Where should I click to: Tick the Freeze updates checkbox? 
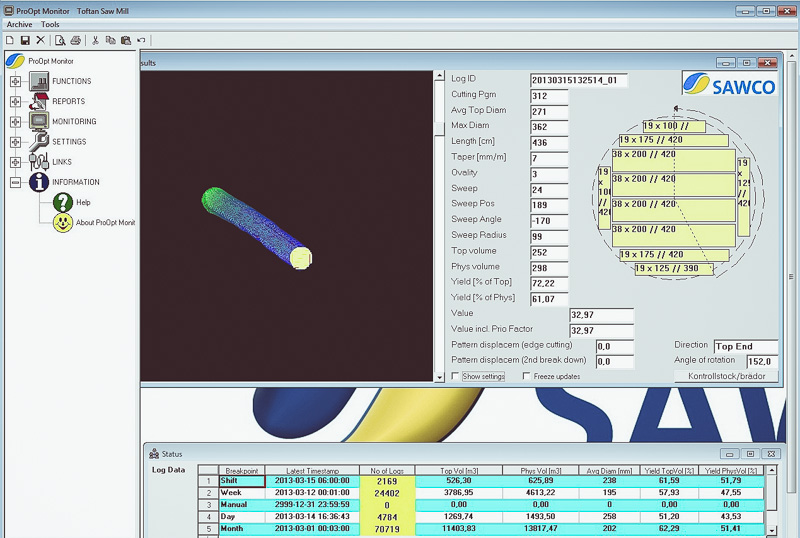coord(526,376)
